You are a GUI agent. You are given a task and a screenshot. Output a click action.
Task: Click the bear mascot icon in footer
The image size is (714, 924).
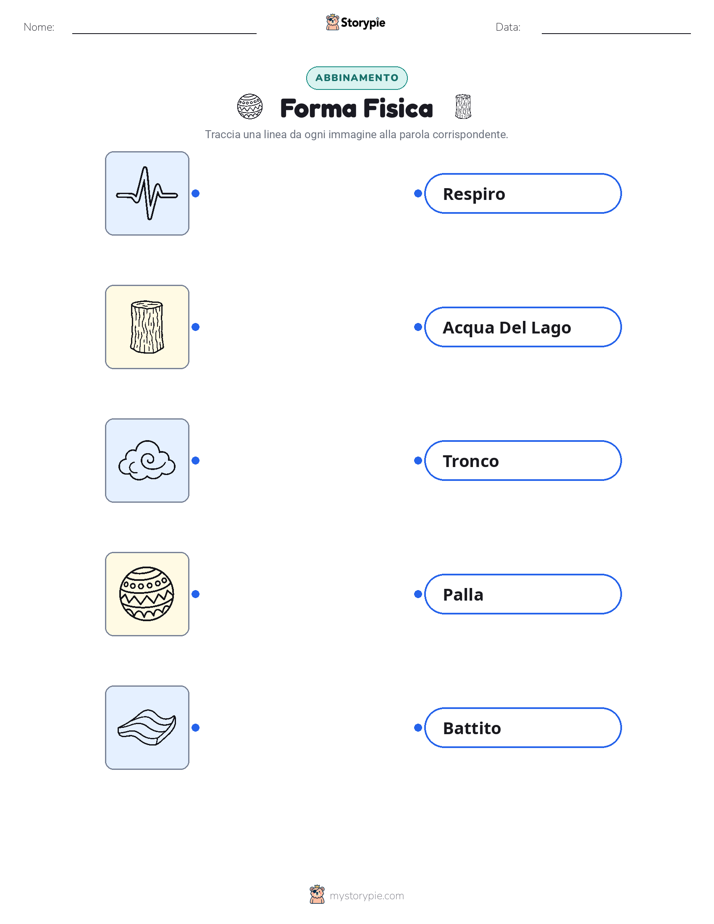coord(317,895)
